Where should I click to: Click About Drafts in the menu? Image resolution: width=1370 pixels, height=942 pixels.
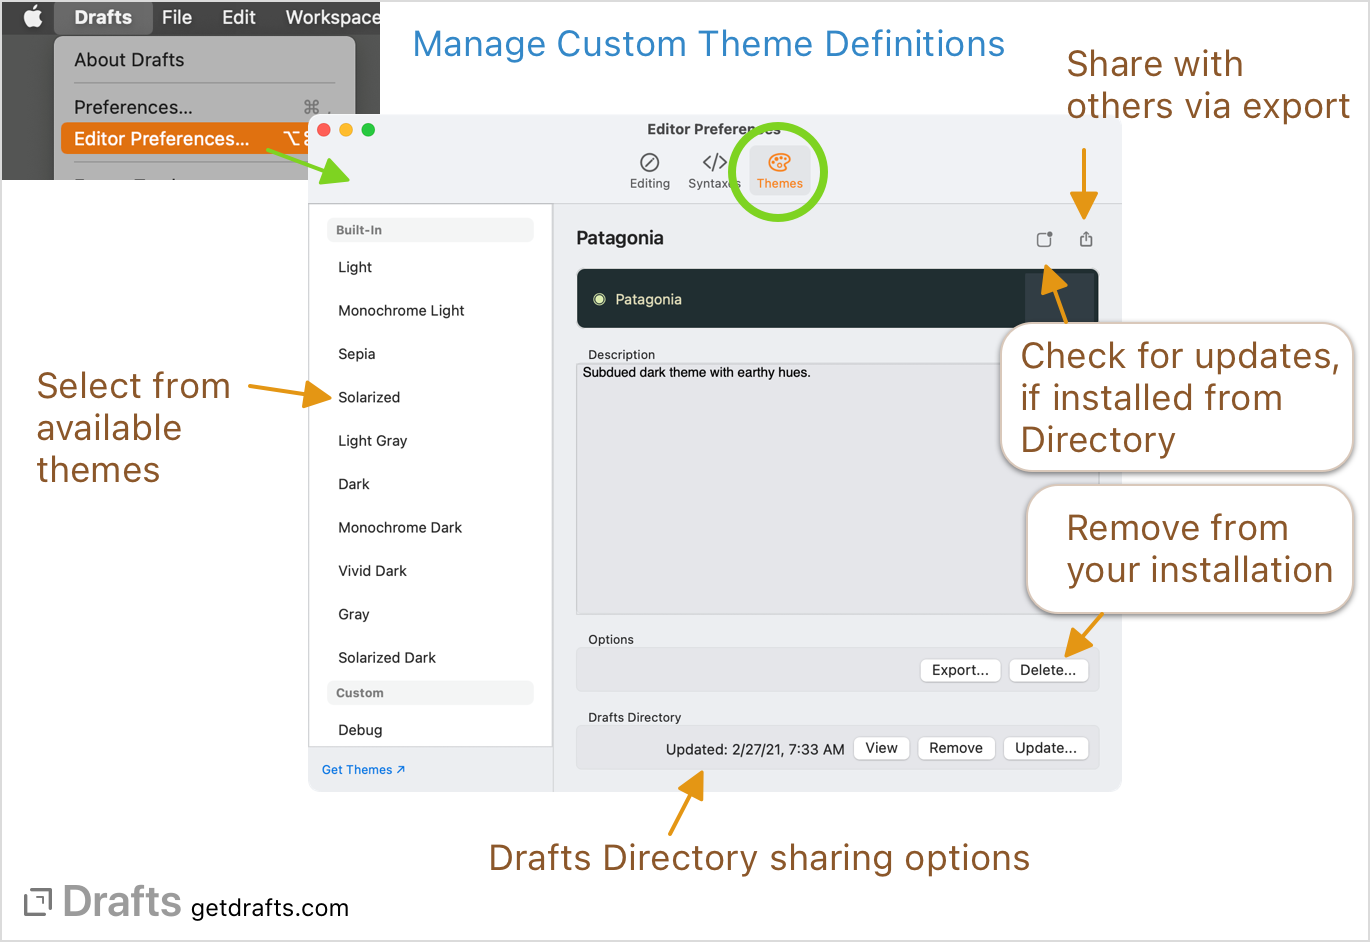pos(129,59)
